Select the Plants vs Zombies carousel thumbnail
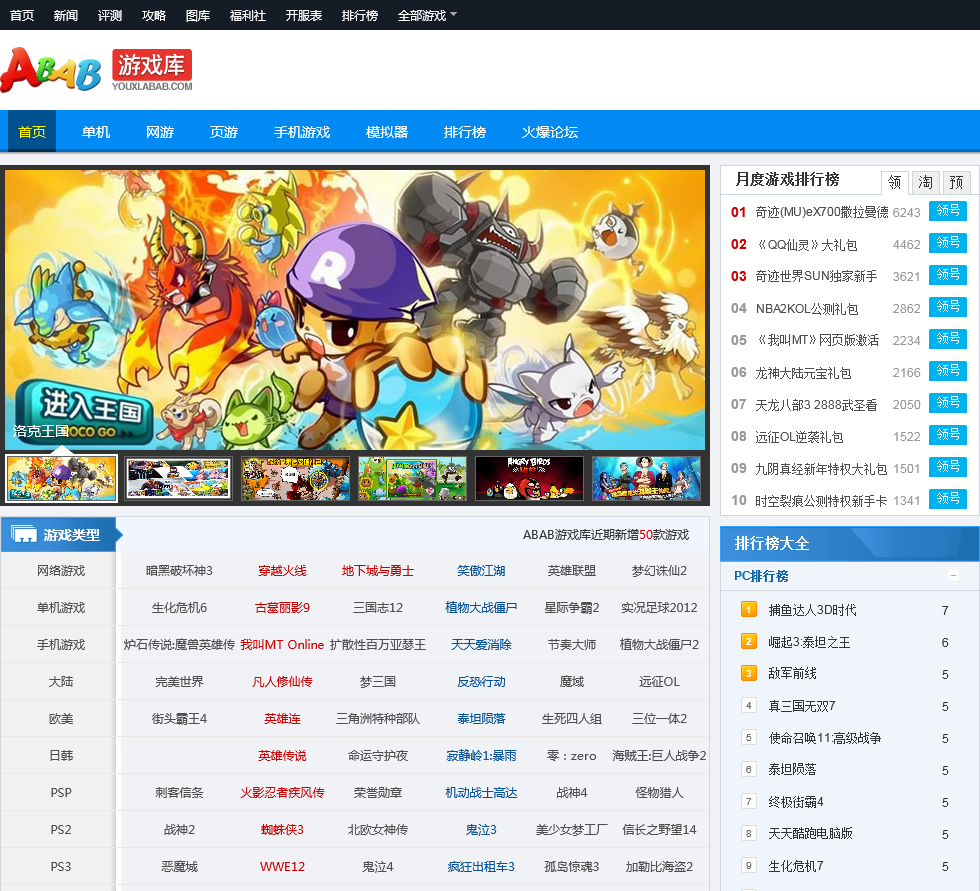Screen dimensions: 980x891 click(x=412, y=478)
